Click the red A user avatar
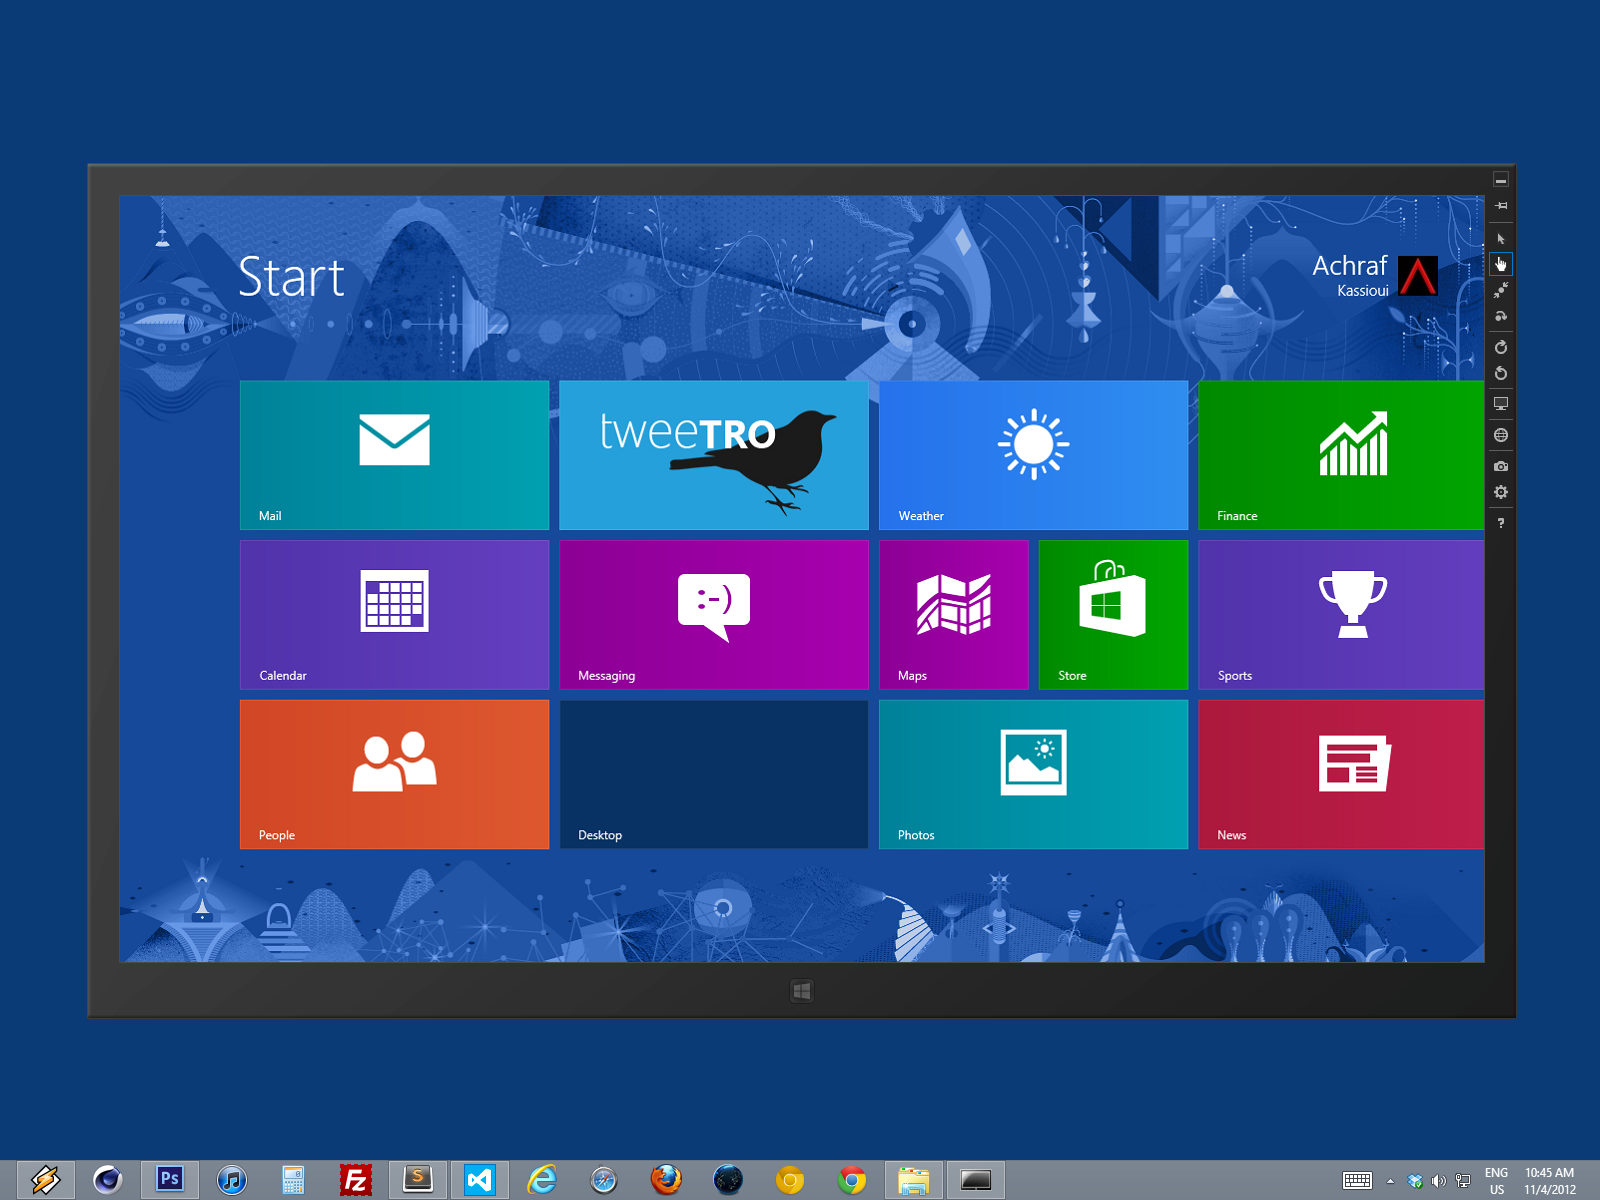The height and width of the screenshot is (1200, 1600). pos(1418,276)
